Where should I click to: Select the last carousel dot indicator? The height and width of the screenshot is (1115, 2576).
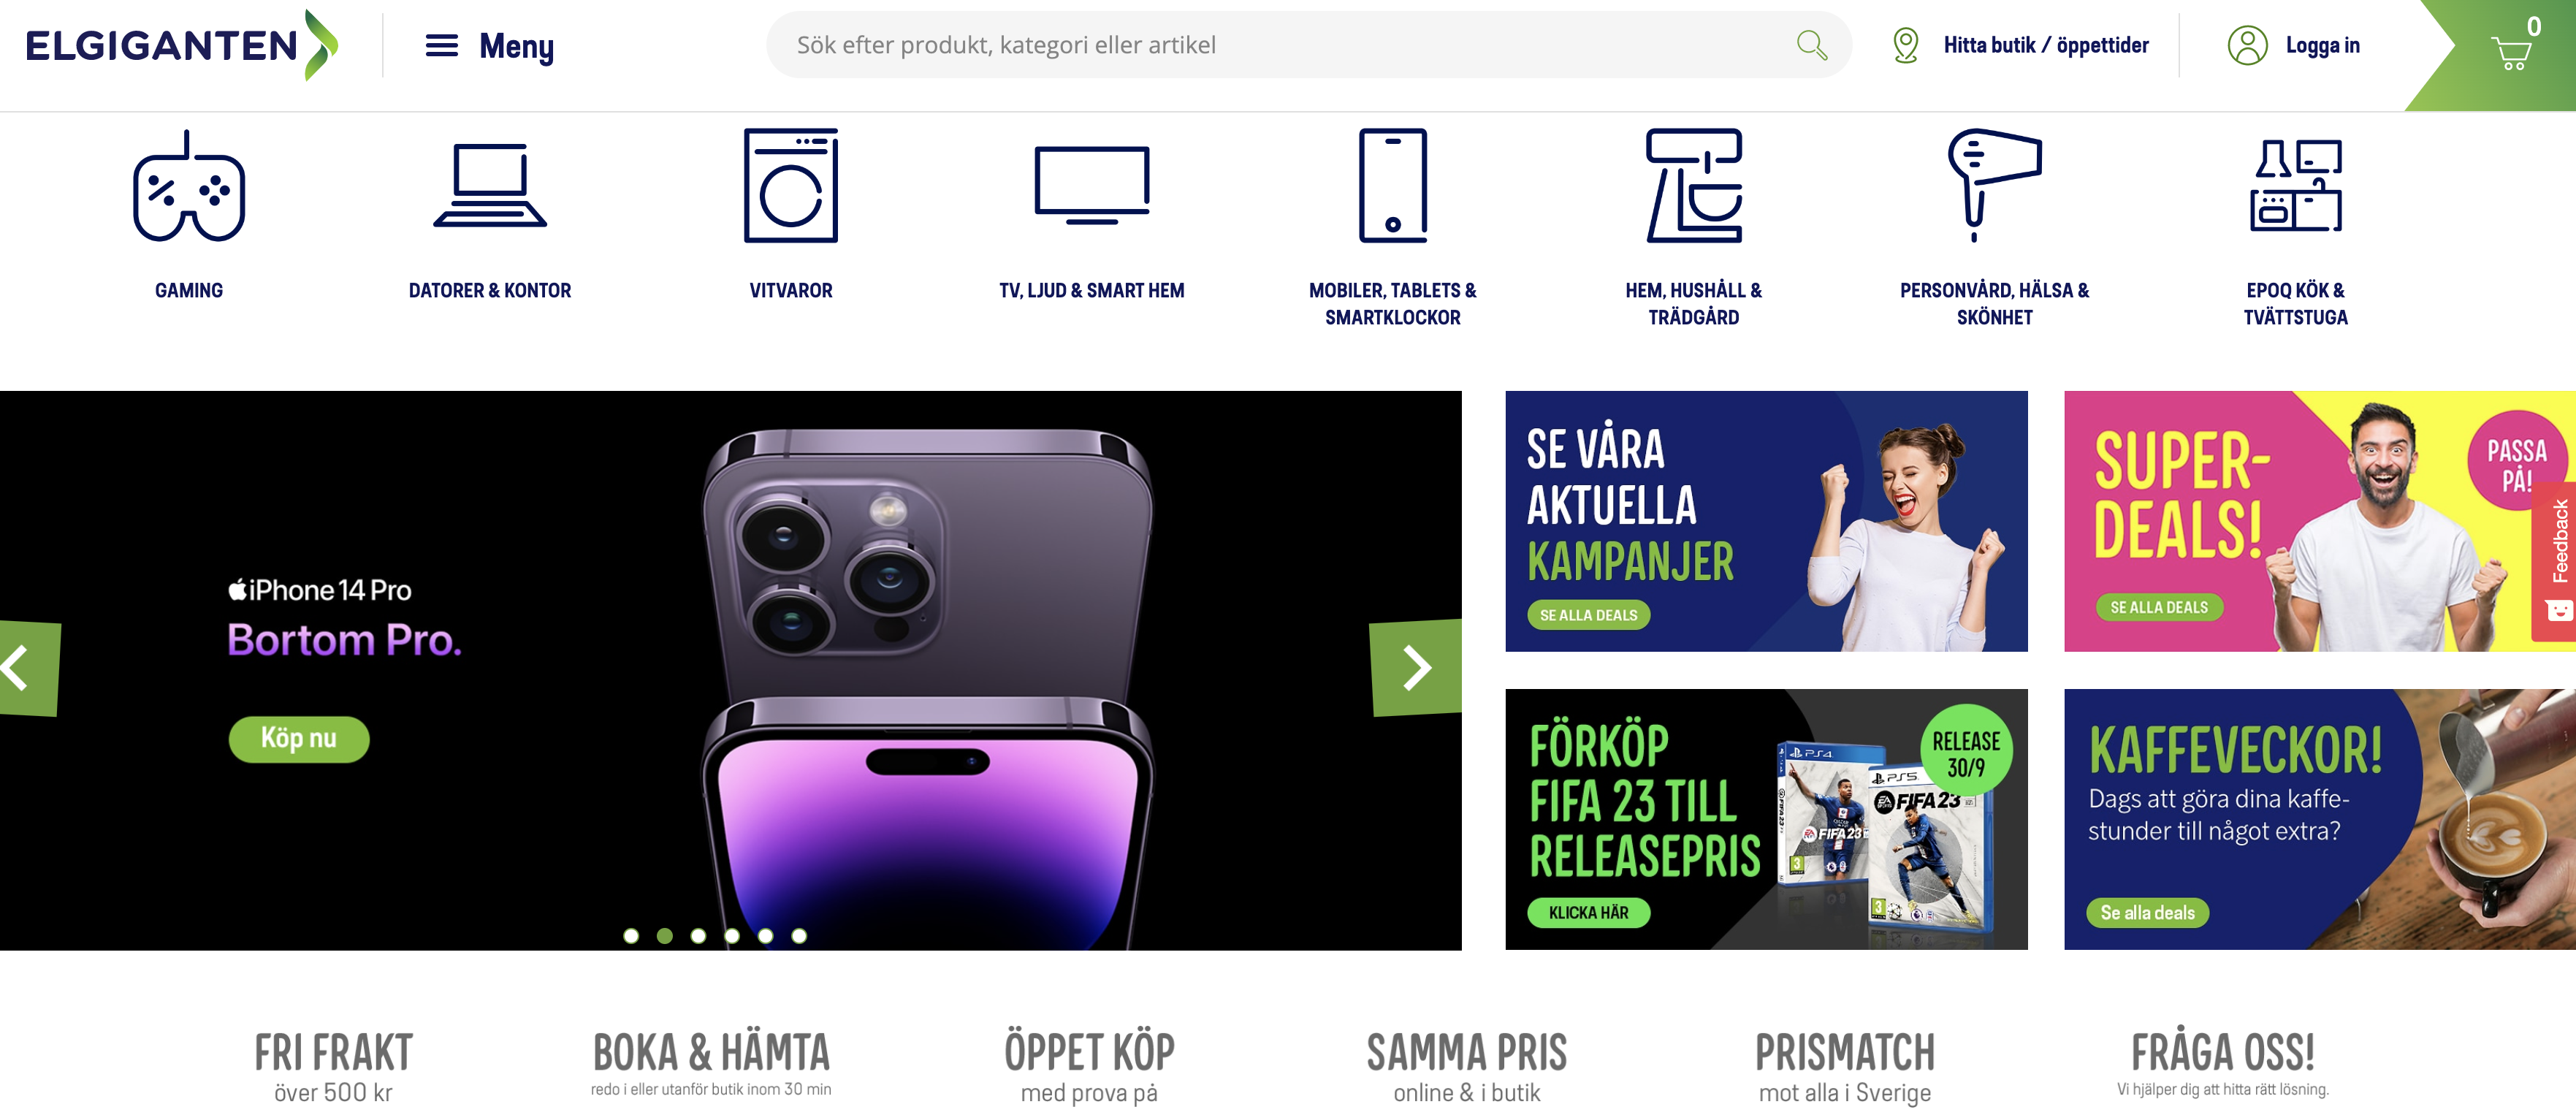coord(799,936)
